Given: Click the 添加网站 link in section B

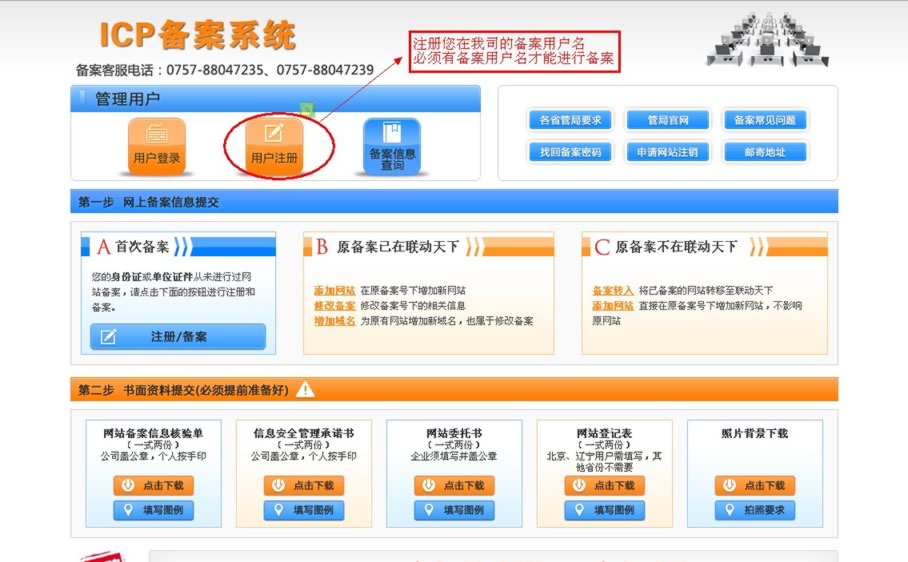Looking at the screenshot, I should [334, 290].
